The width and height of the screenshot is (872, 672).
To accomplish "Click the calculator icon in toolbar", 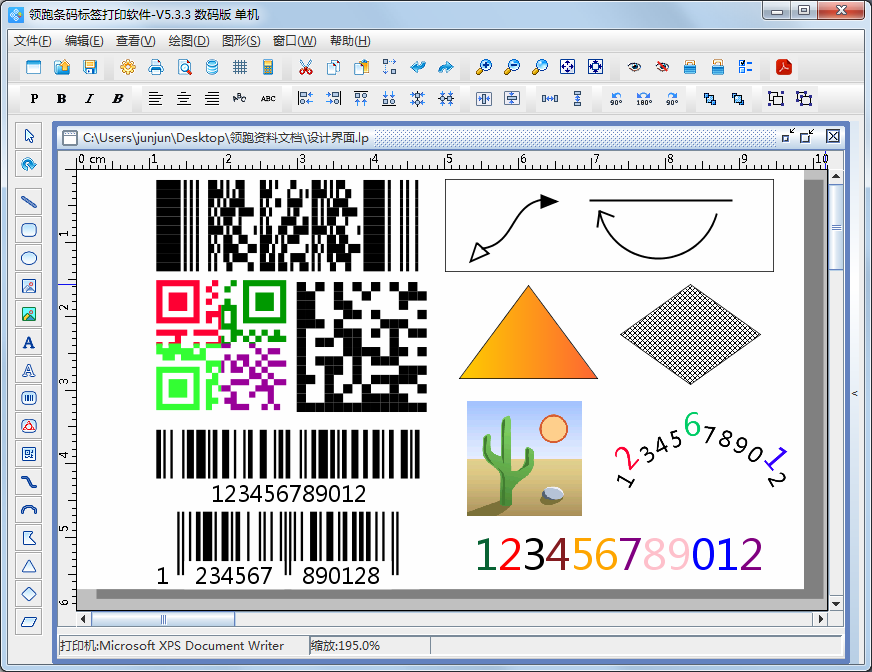I will coord(268,67).
